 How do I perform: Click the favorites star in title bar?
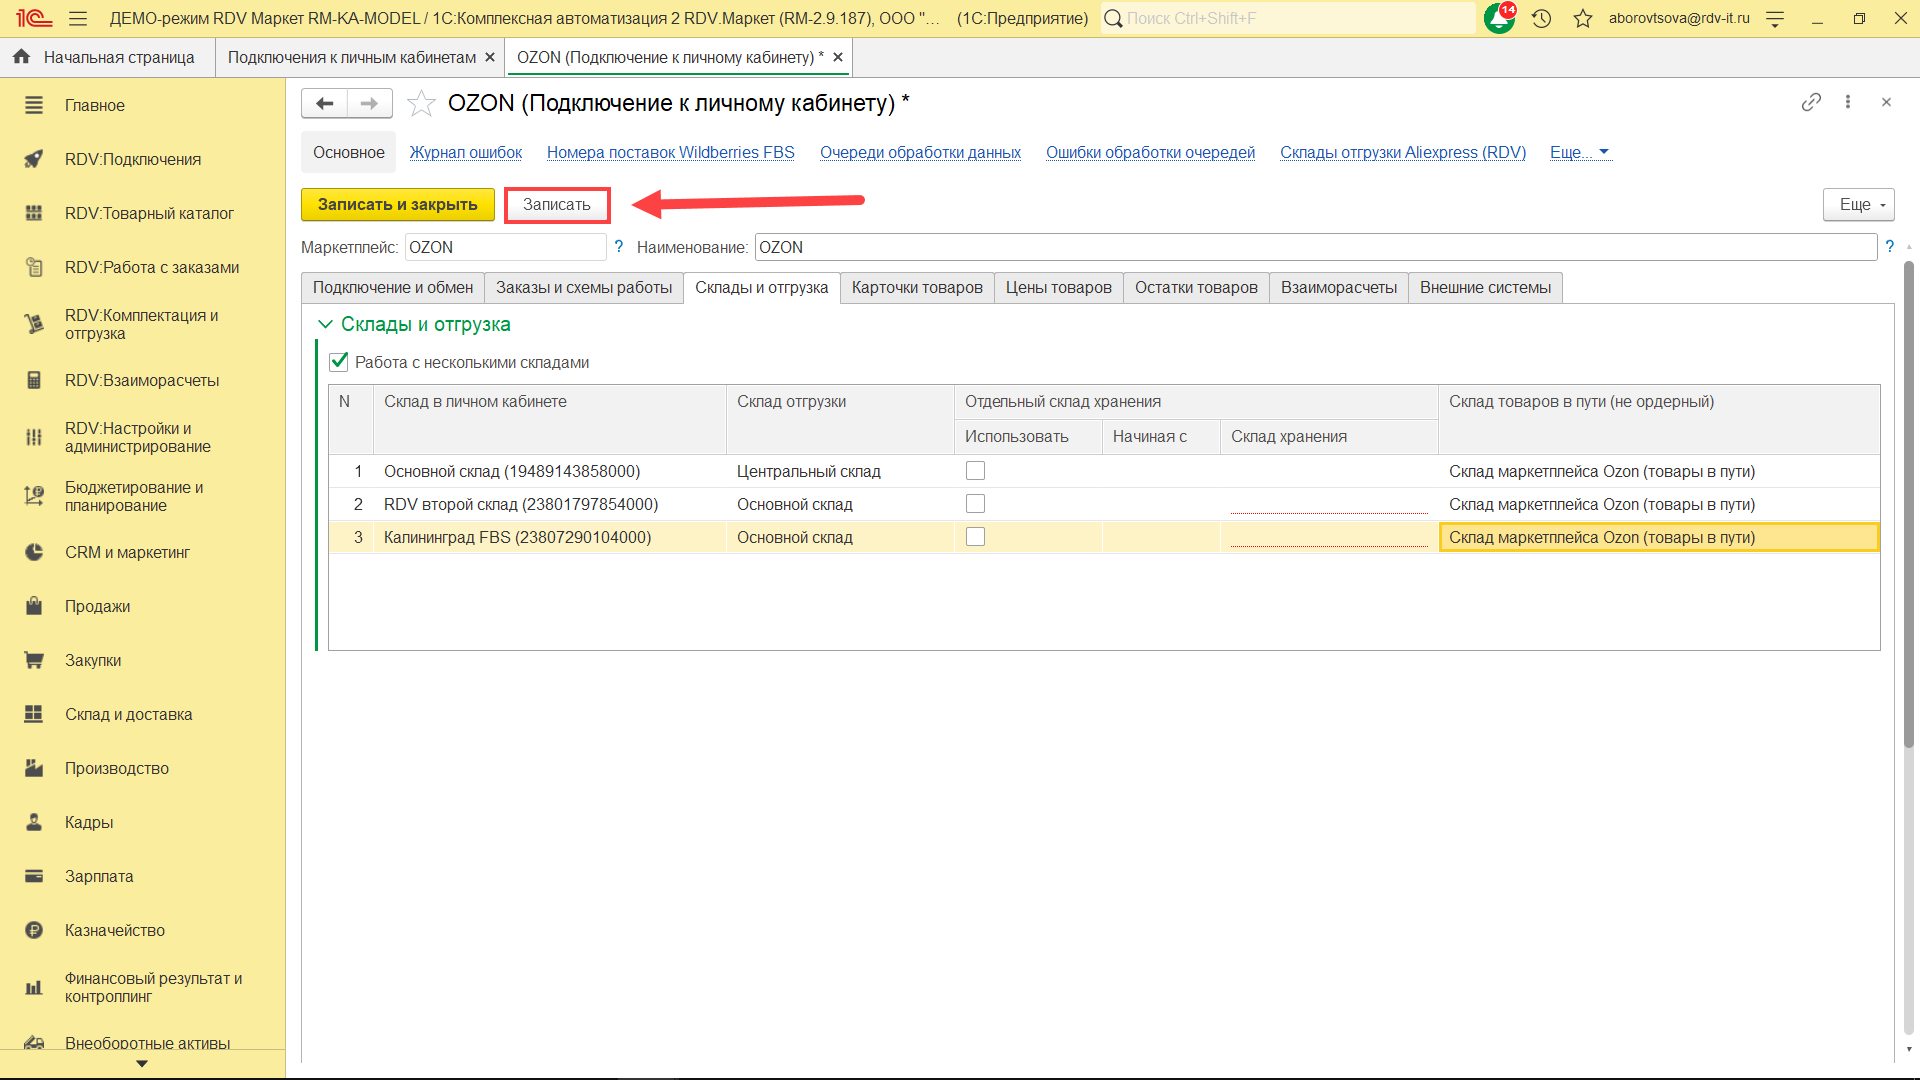[1582, 18]
